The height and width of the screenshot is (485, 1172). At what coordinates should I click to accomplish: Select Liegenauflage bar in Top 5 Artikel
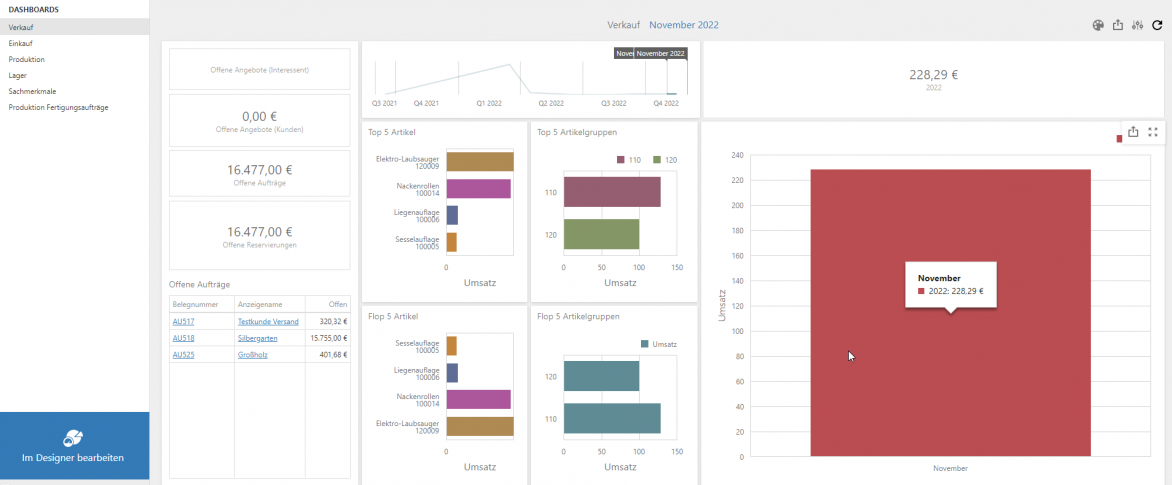pyautogui.click(x=452, y=215)
